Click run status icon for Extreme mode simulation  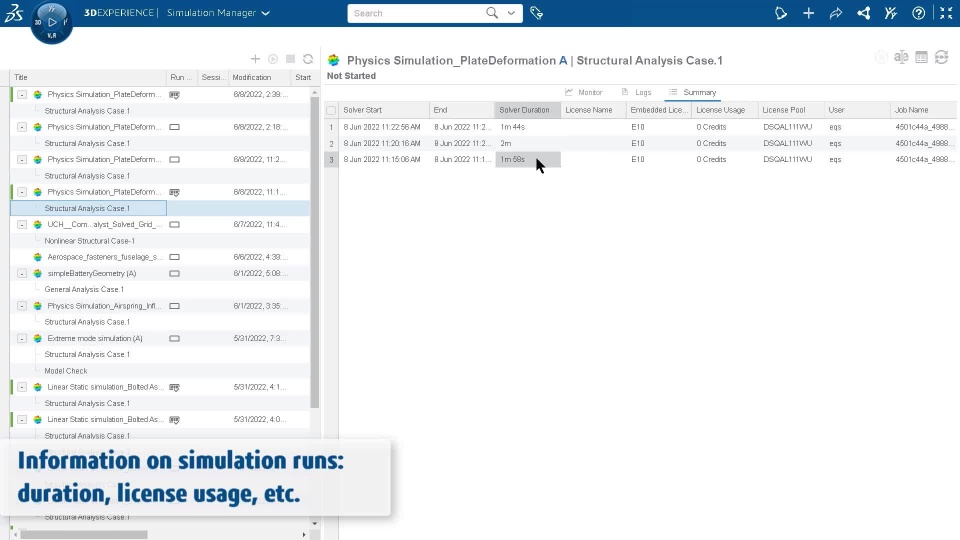(174, 339)
